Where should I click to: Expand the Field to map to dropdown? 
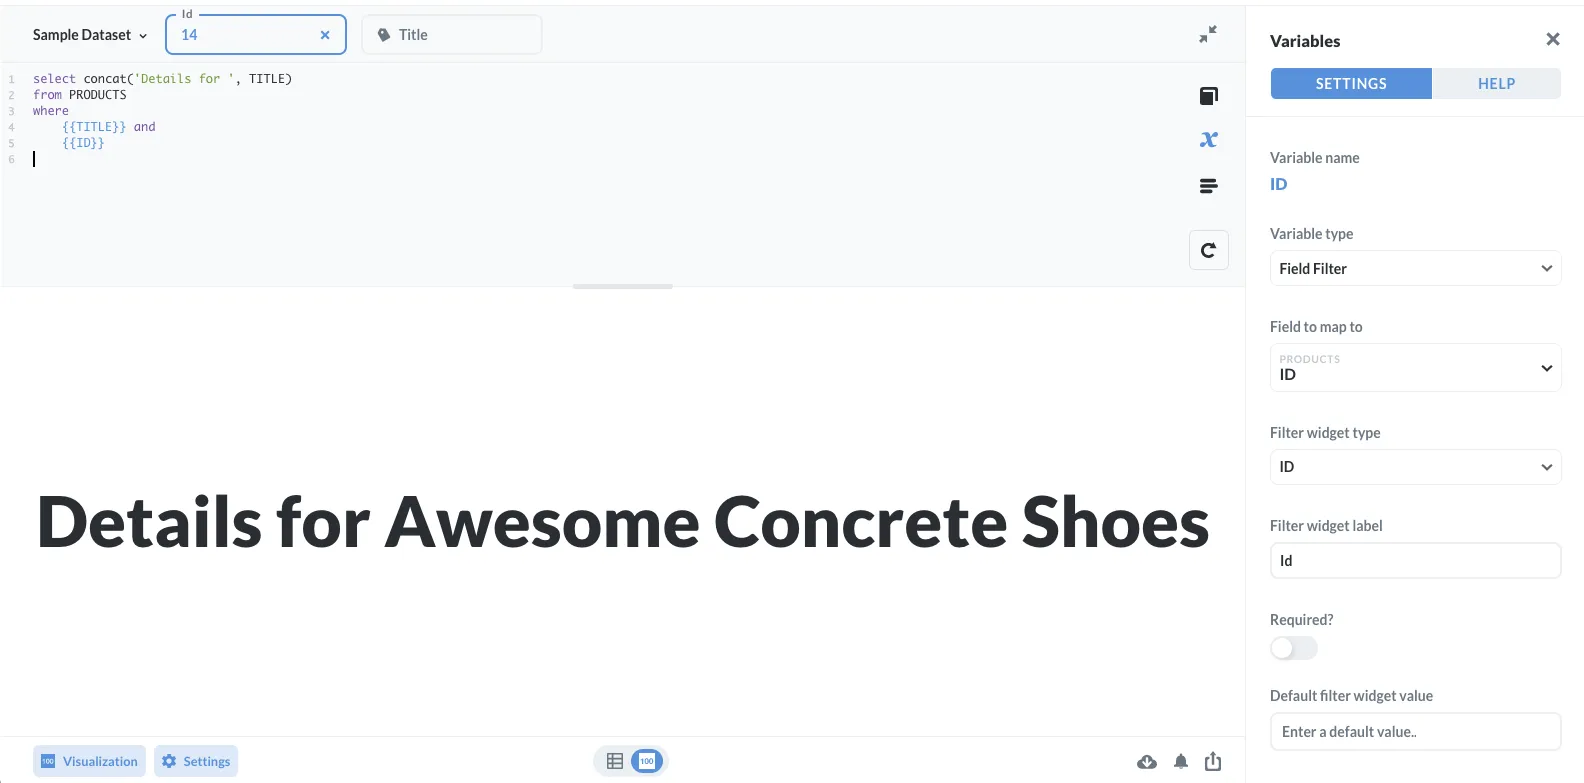[1415, 367]
